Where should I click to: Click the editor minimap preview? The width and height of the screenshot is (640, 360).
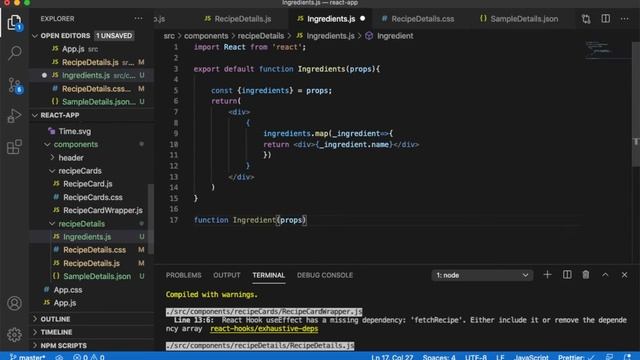point(607,50)
